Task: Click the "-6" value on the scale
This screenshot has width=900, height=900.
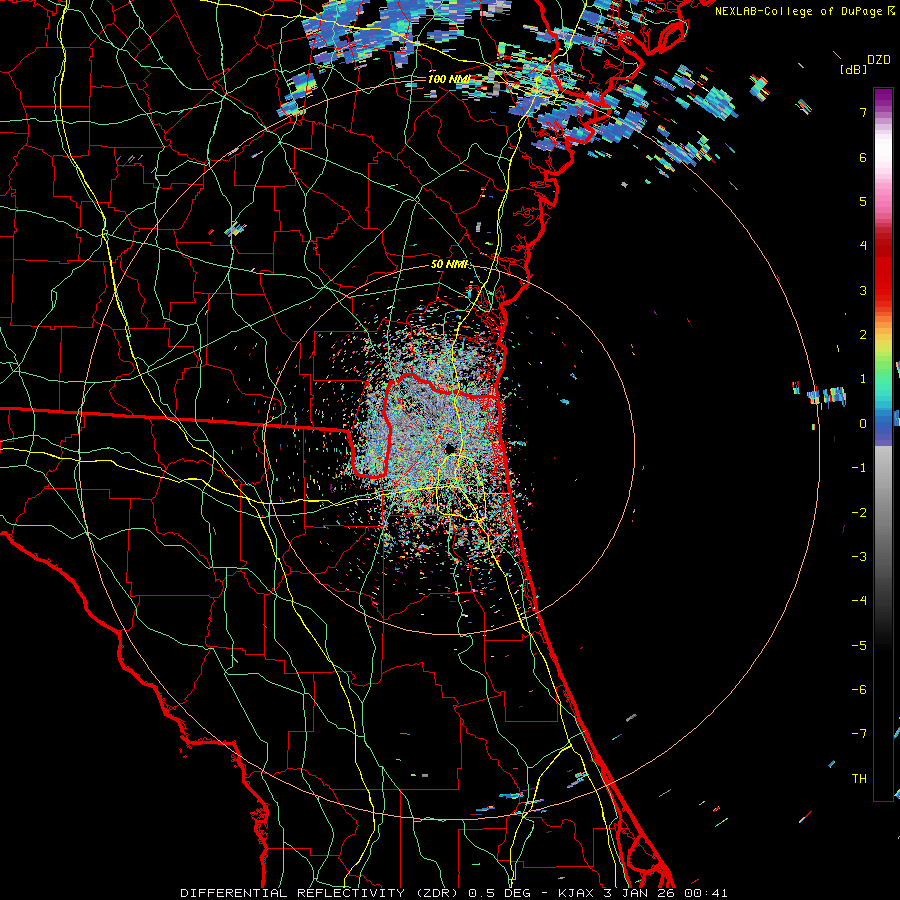Action: tap(859, 690)
